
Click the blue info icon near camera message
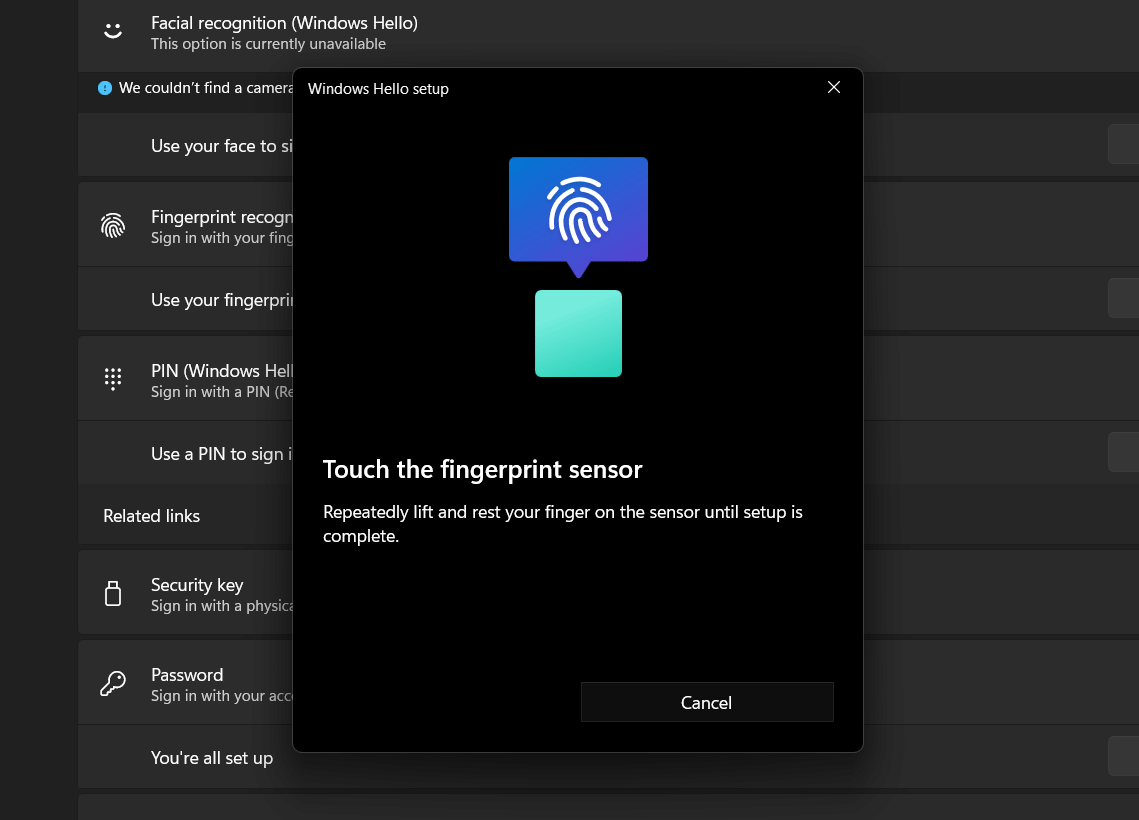pos(105,88)
